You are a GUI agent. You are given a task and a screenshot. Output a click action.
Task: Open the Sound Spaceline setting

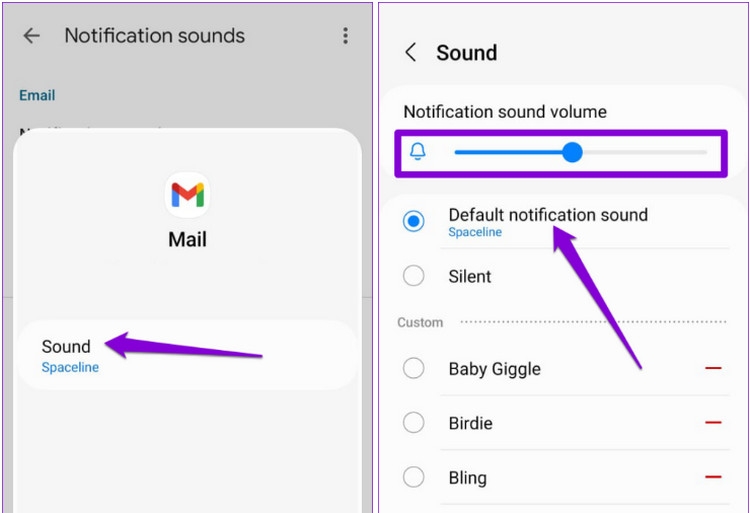188,355
